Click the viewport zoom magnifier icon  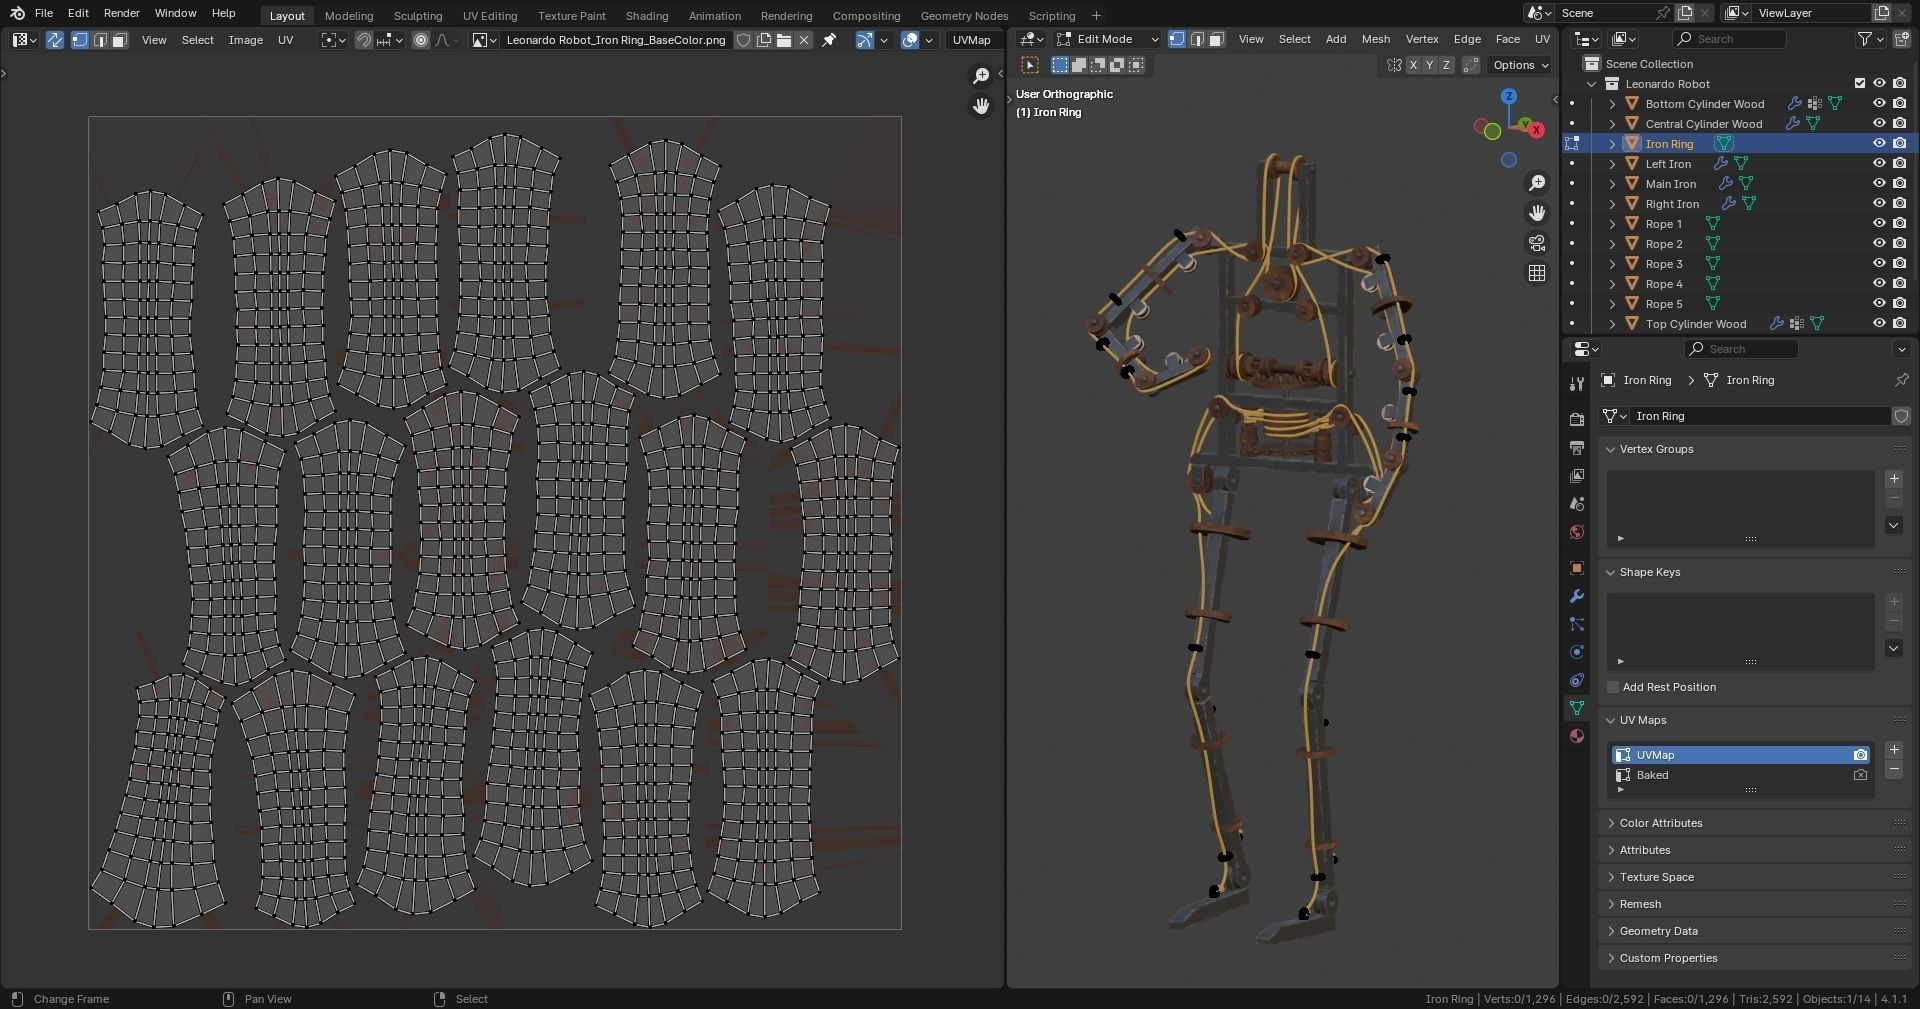[x=1537, y=183]
